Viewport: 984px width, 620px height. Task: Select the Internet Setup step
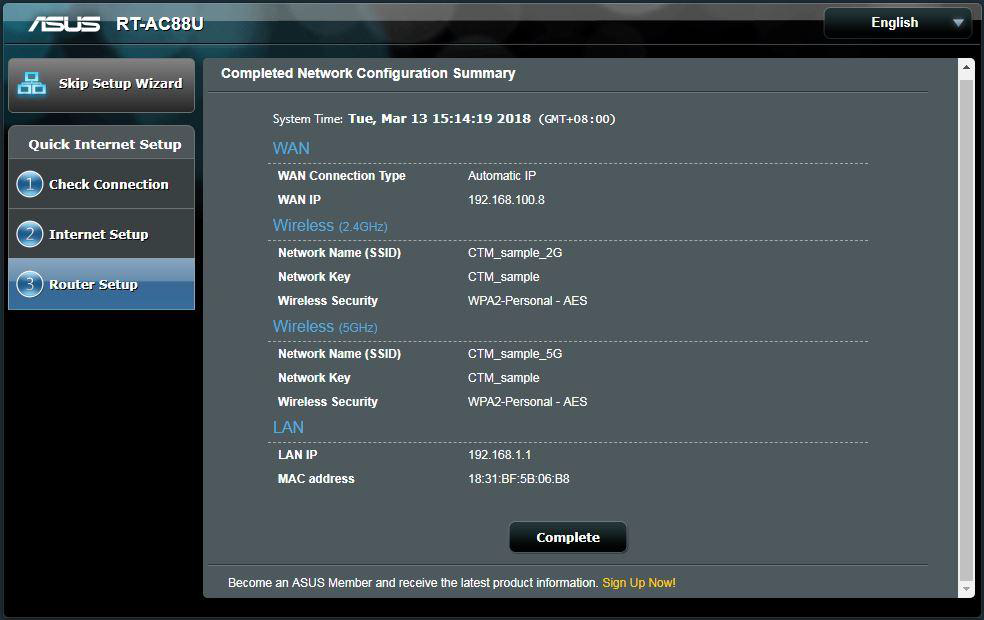(x=102, y=234)
